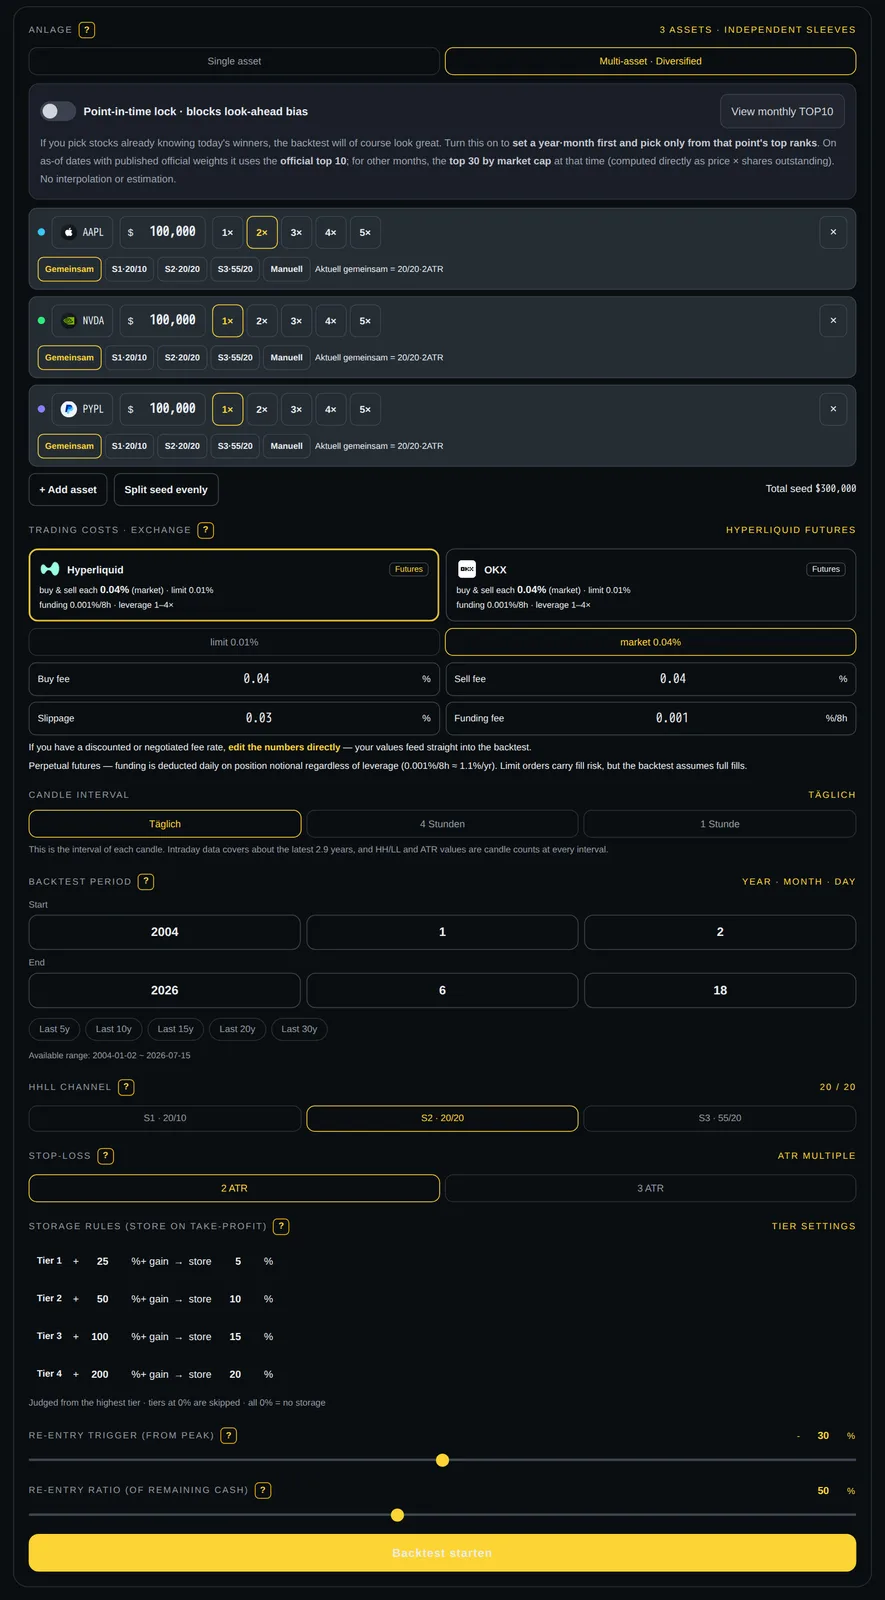
Task: Click the re-entry ratio slider handle
Action: [397, 1515]
